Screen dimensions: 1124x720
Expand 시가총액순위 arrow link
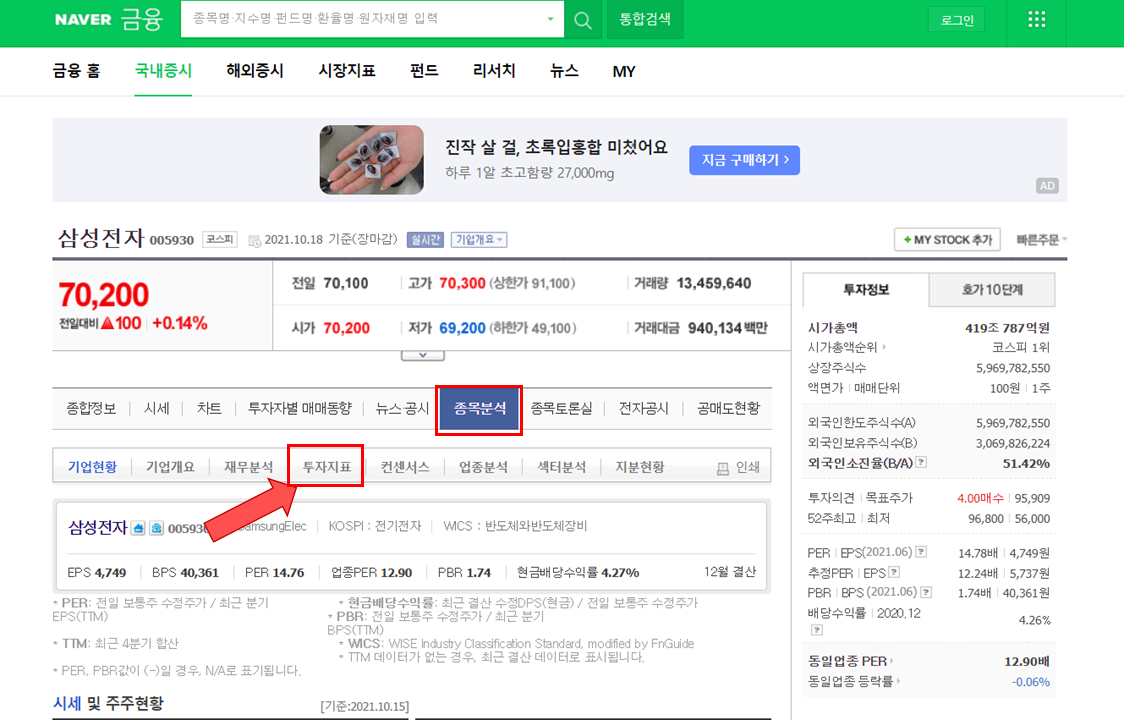click(x=884, y=347)
